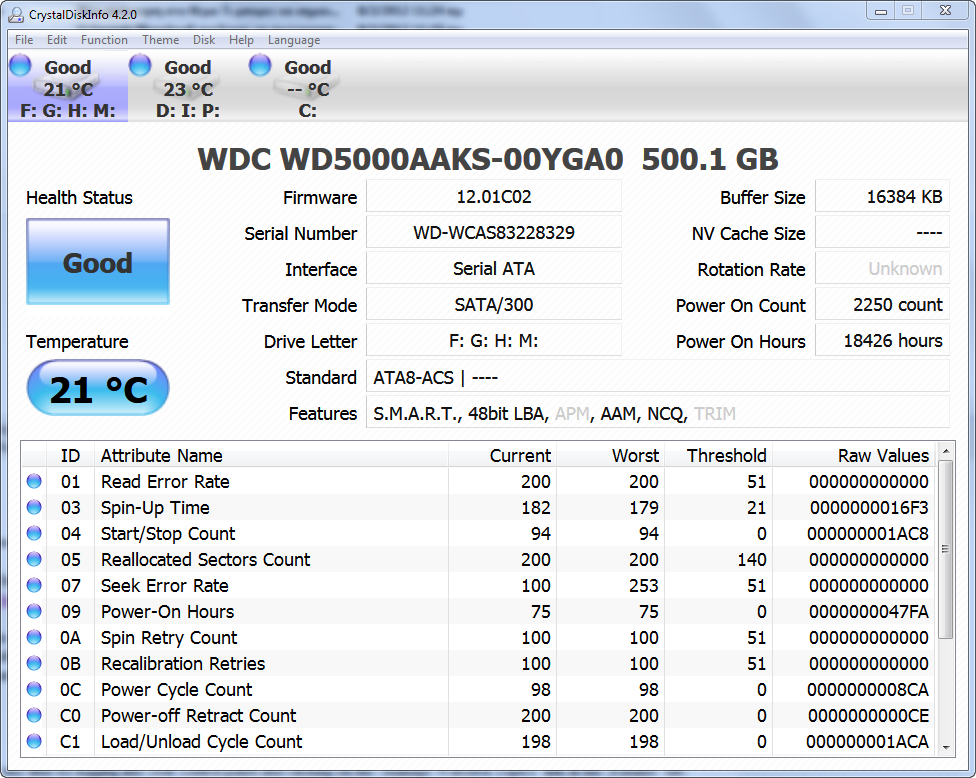Click the blue Good health status button

point(98,261)
